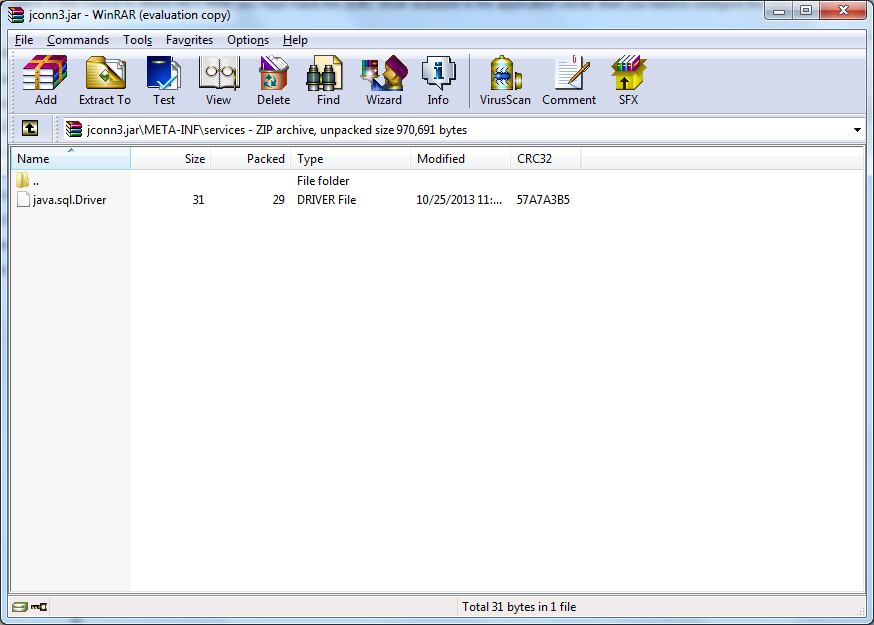Click the modified date 10/25/2013 cell
Viewport: 874px width, 625px height.
pyautogui.click(x=459, y=200)
